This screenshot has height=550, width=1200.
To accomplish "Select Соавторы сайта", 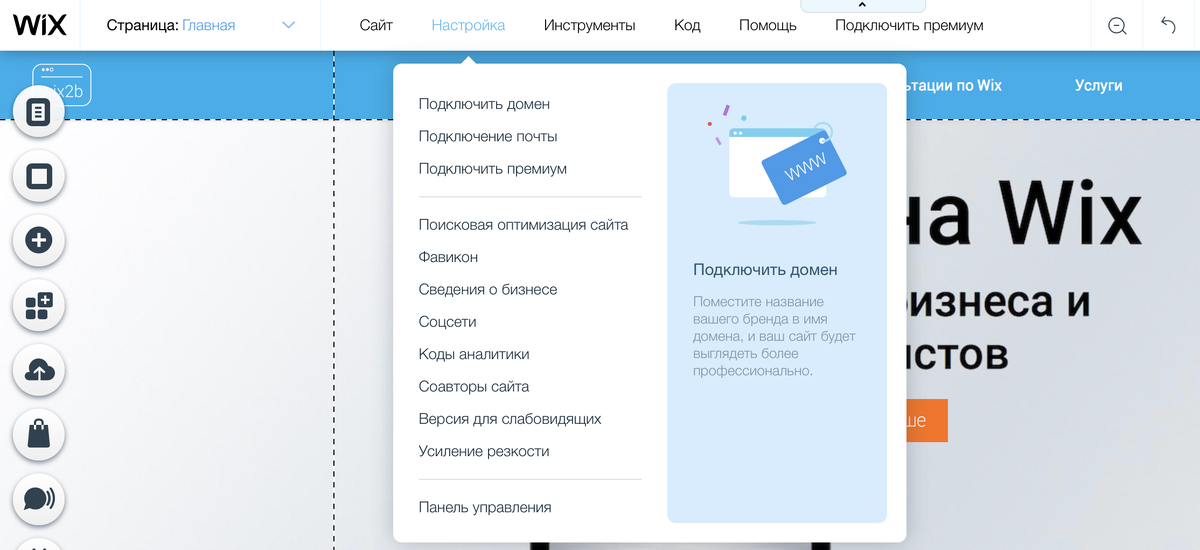I will tap(474, 386).
